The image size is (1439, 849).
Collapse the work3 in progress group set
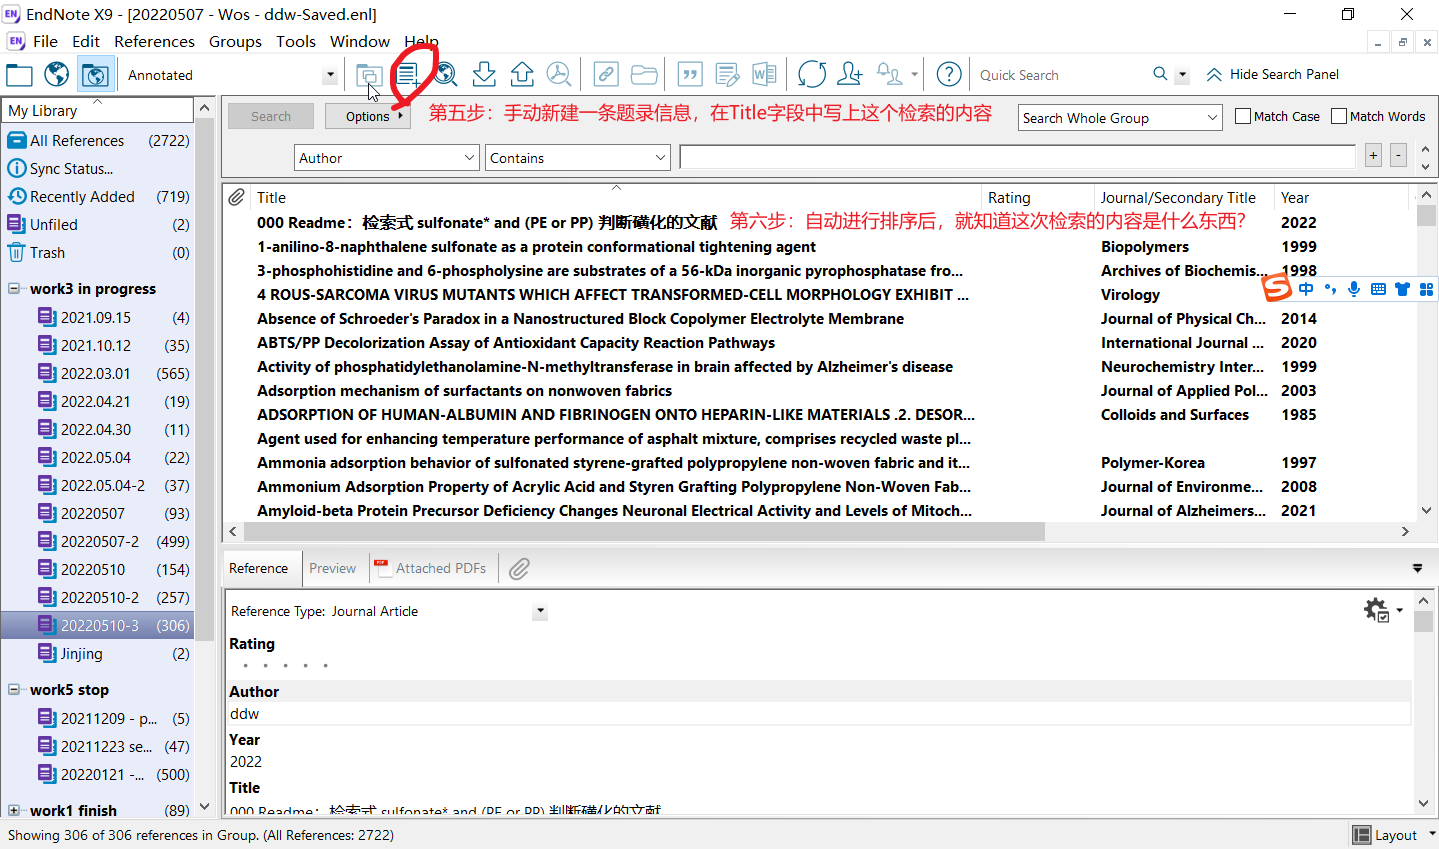pyautogui.click(x=14, y=289)
